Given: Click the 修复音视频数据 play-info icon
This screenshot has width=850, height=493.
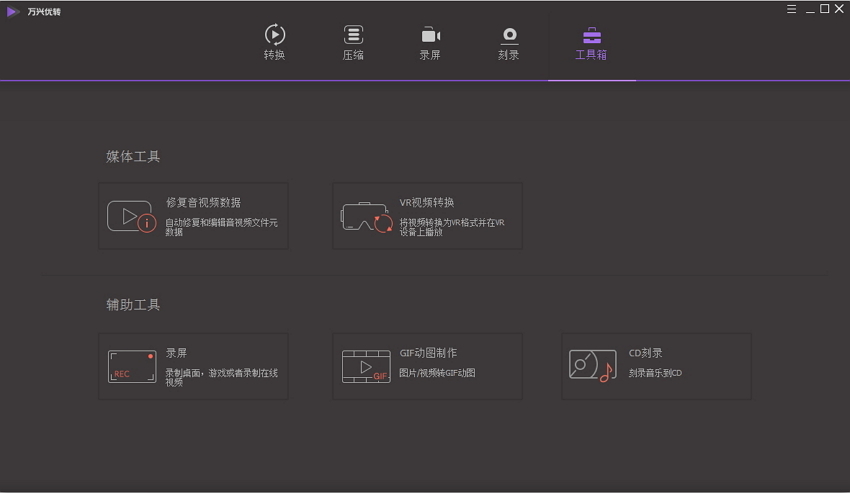Looking at the screenshot, I should (131, 216).
